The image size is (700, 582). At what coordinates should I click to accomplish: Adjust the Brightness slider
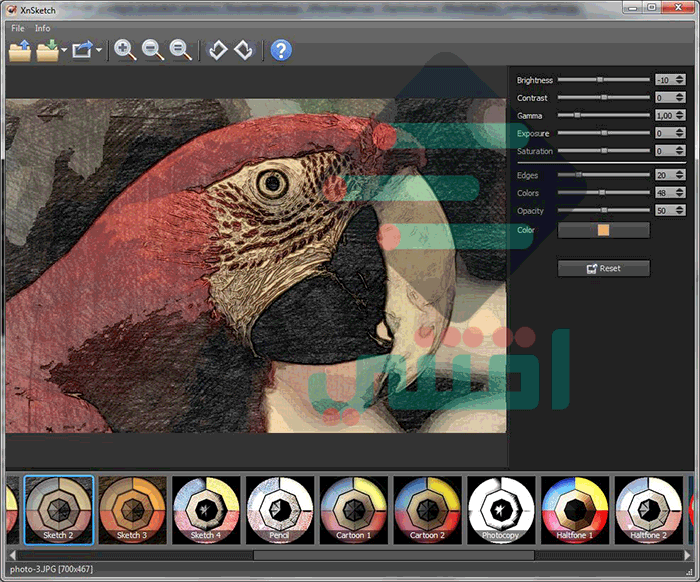604,80
